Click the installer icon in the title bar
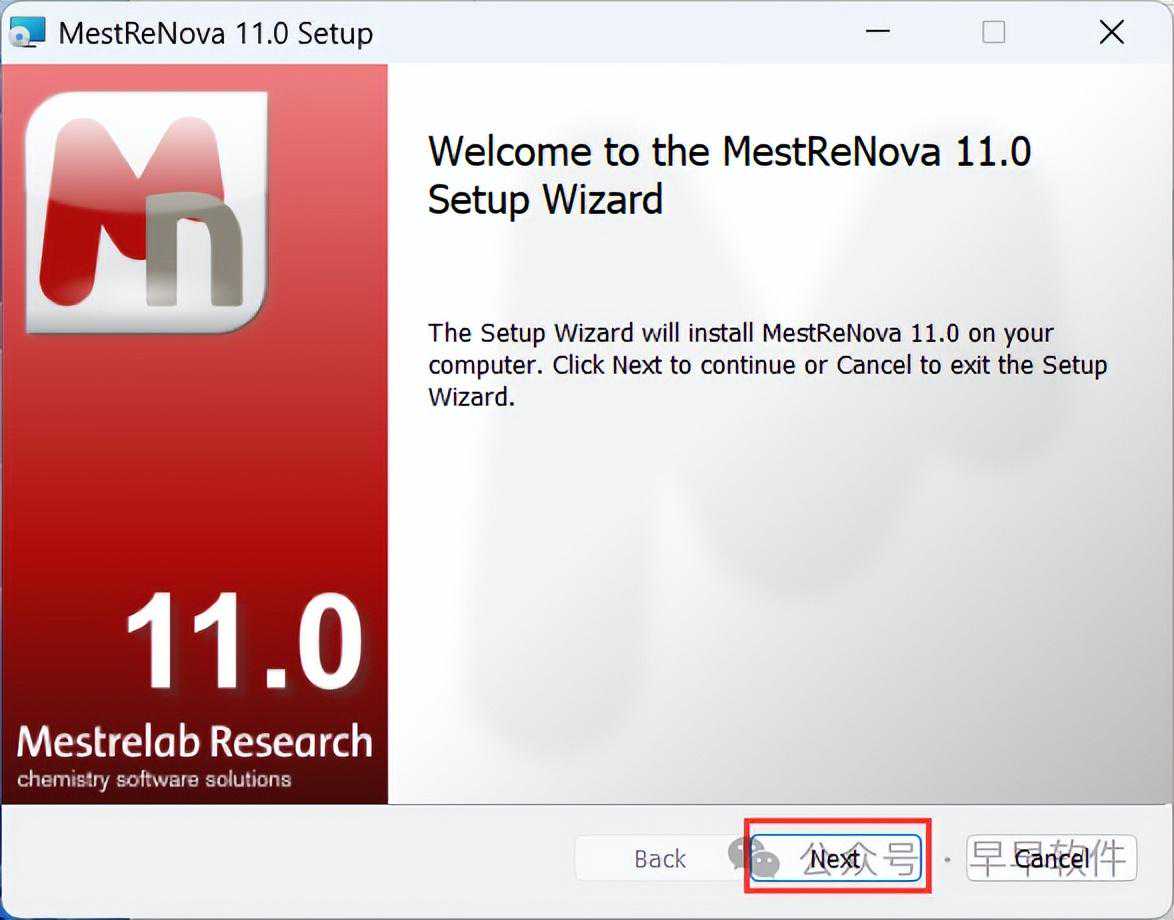Viewport: 1174px width, 920px height. click(27, 32)
